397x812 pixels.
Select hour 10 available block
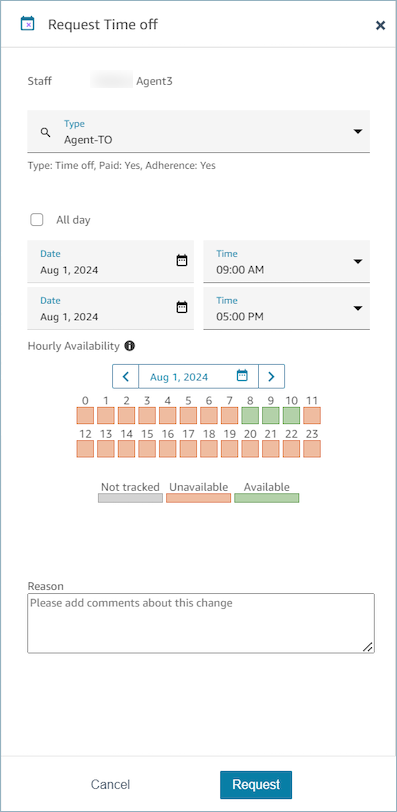[x=291, y=415]
